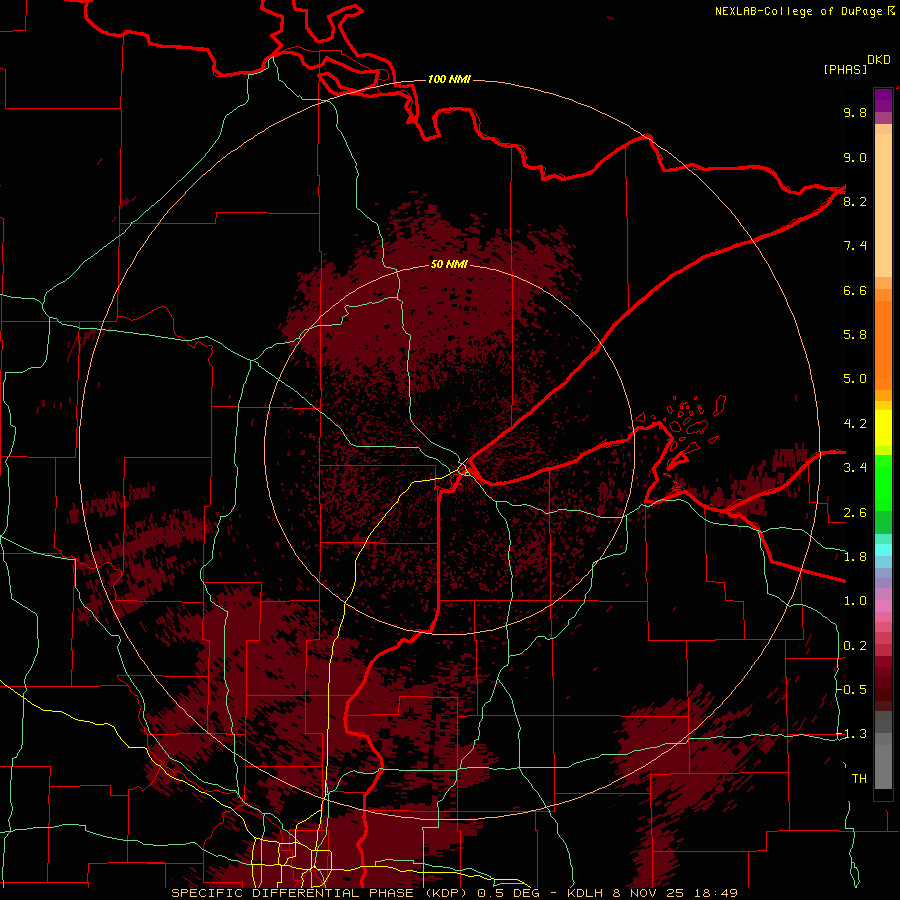Click the 9.0 value on the color scale
Screen dimensions: 900x900
855,157
